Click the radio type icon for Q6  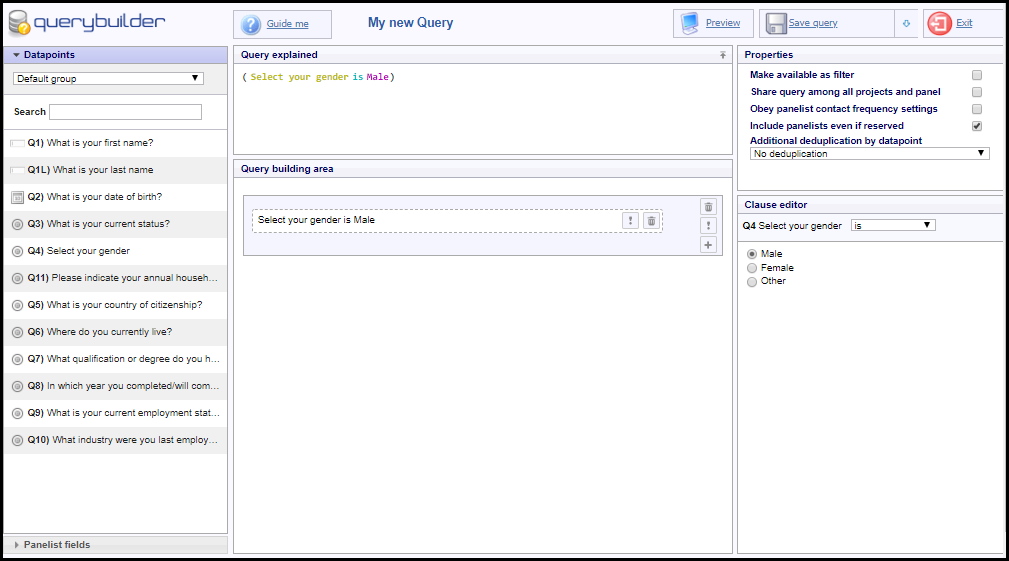[17, 333]
